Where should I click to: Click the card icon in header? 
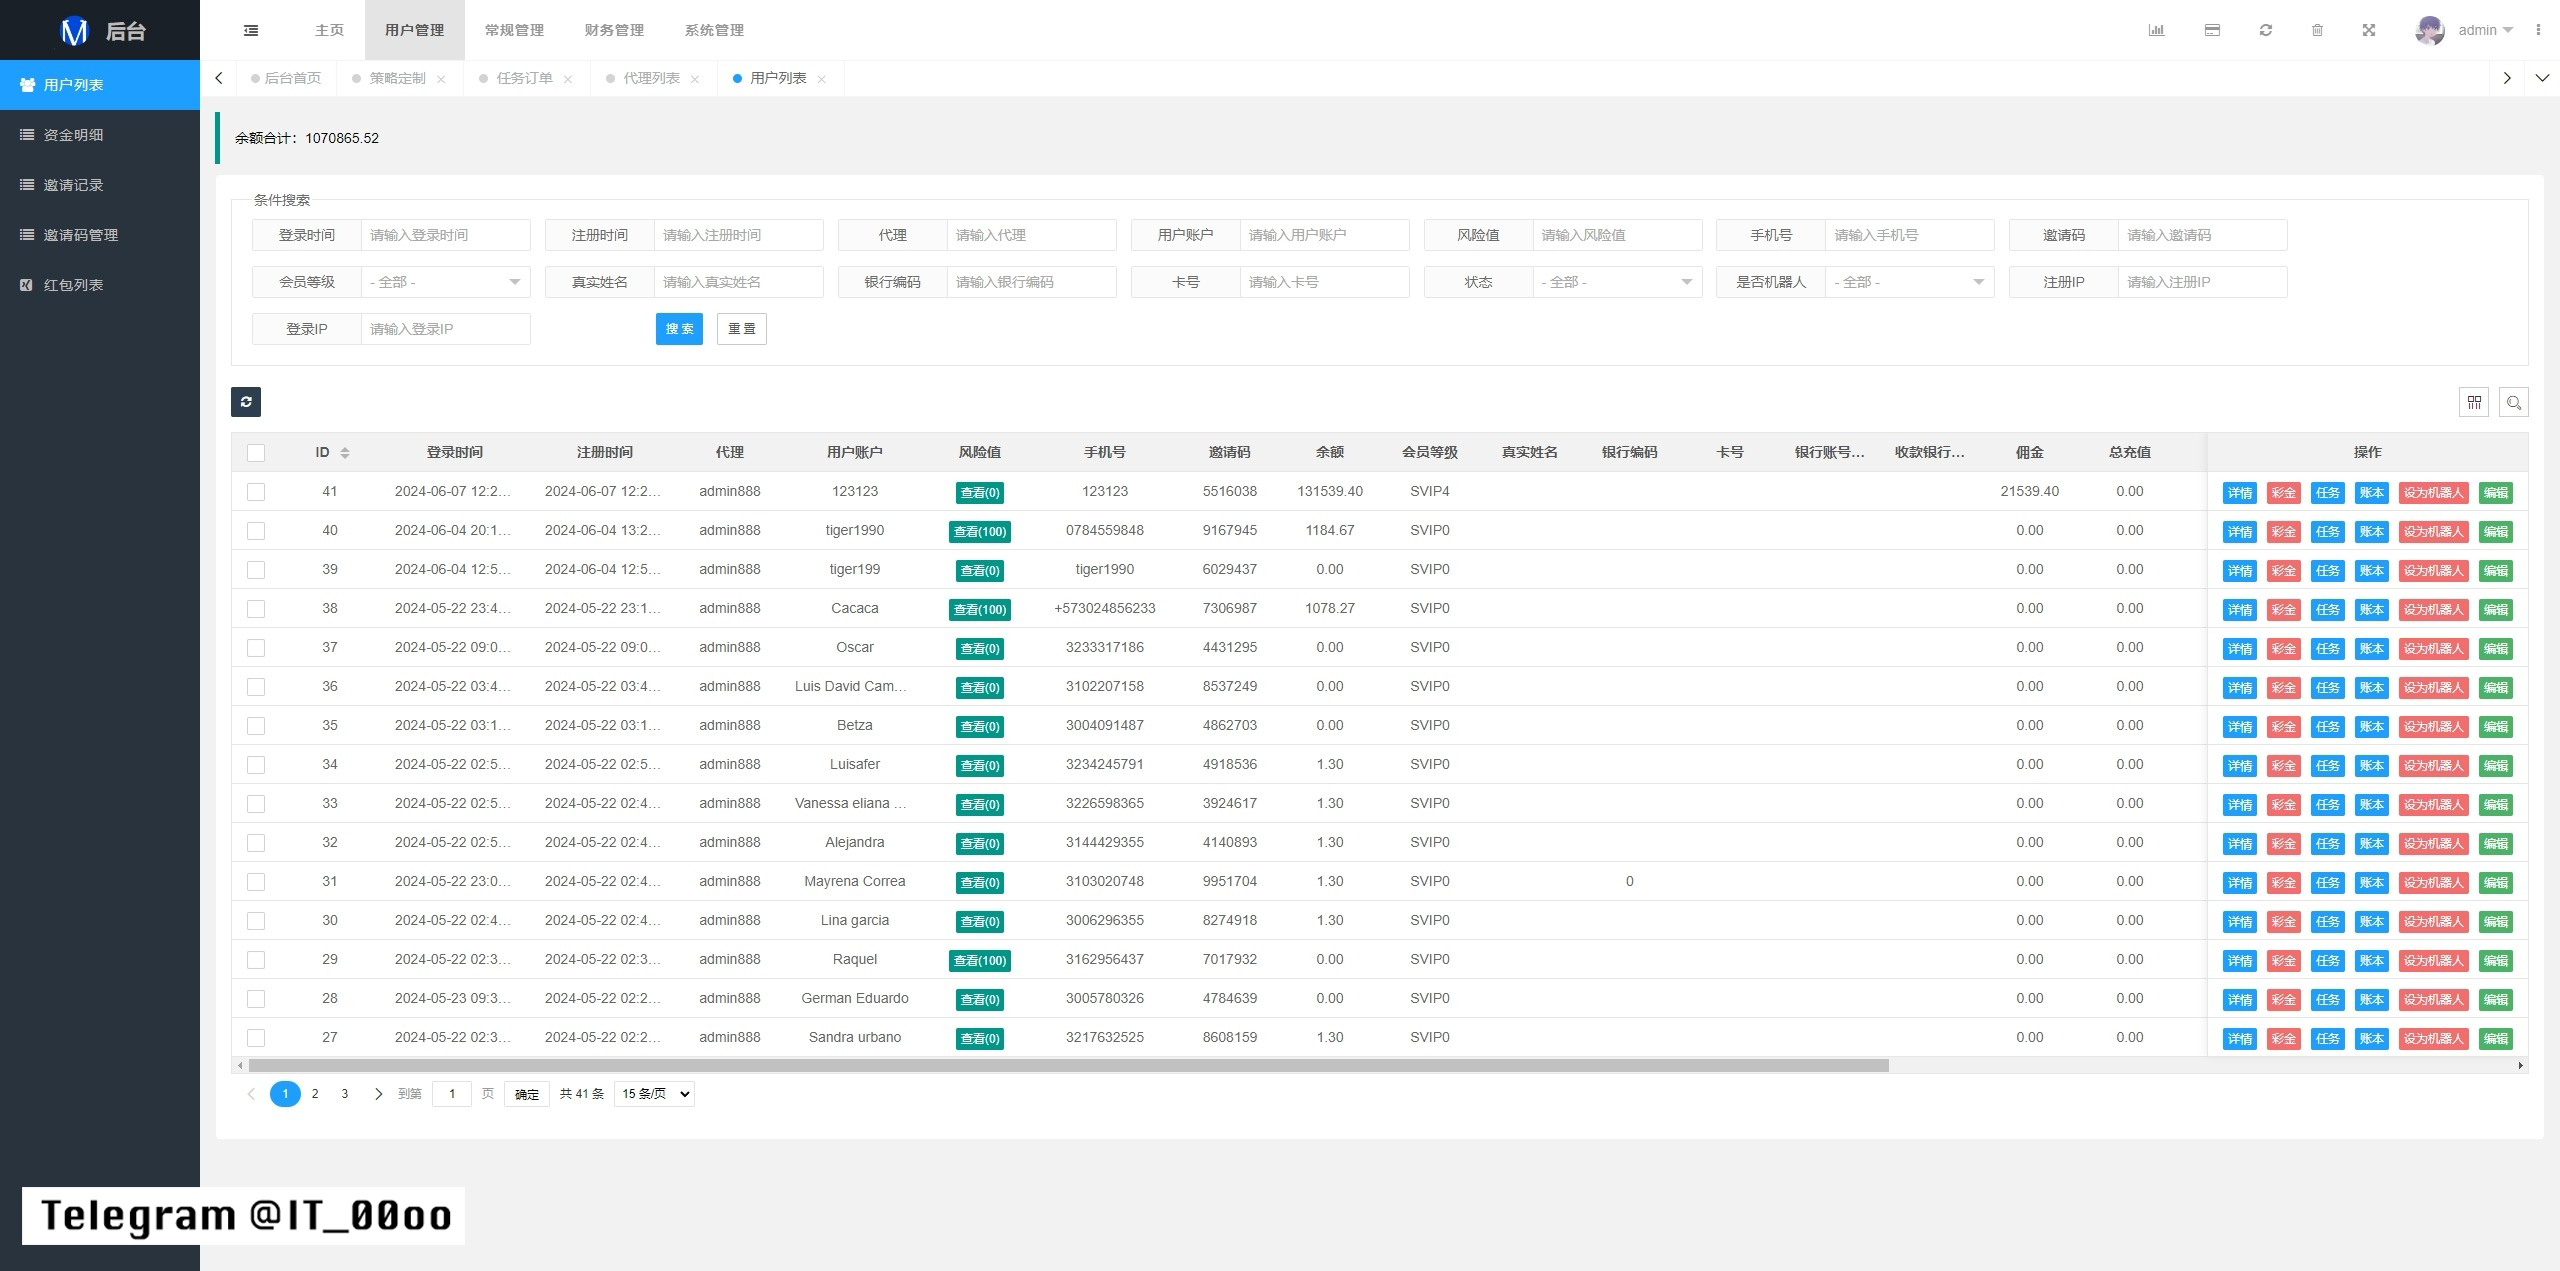[x=2212, y=30]
